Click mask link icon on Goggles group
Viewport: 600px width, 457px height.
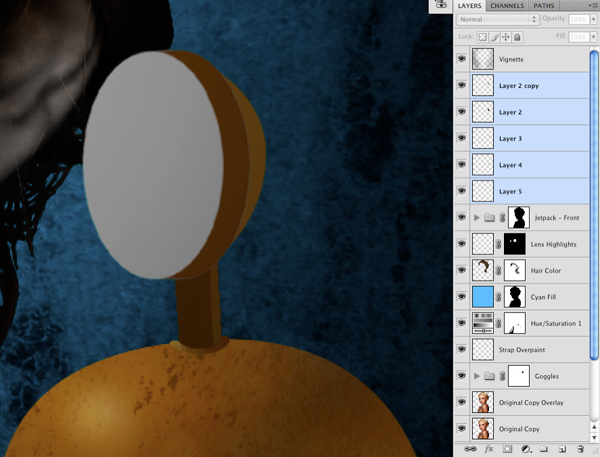(x=502, y=376)
